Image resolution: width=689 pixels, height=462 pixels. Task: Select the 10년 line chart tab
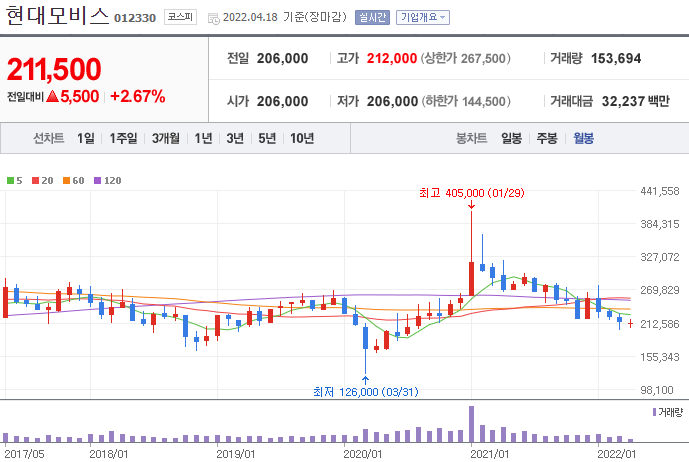coord(302,138)
